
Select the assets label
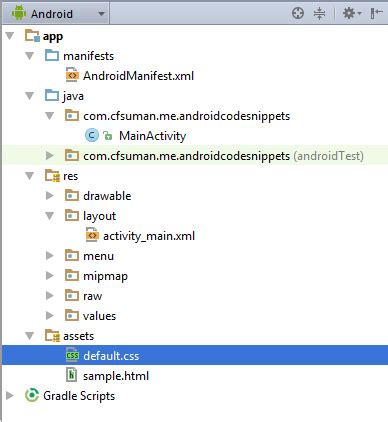pos(79,336)
